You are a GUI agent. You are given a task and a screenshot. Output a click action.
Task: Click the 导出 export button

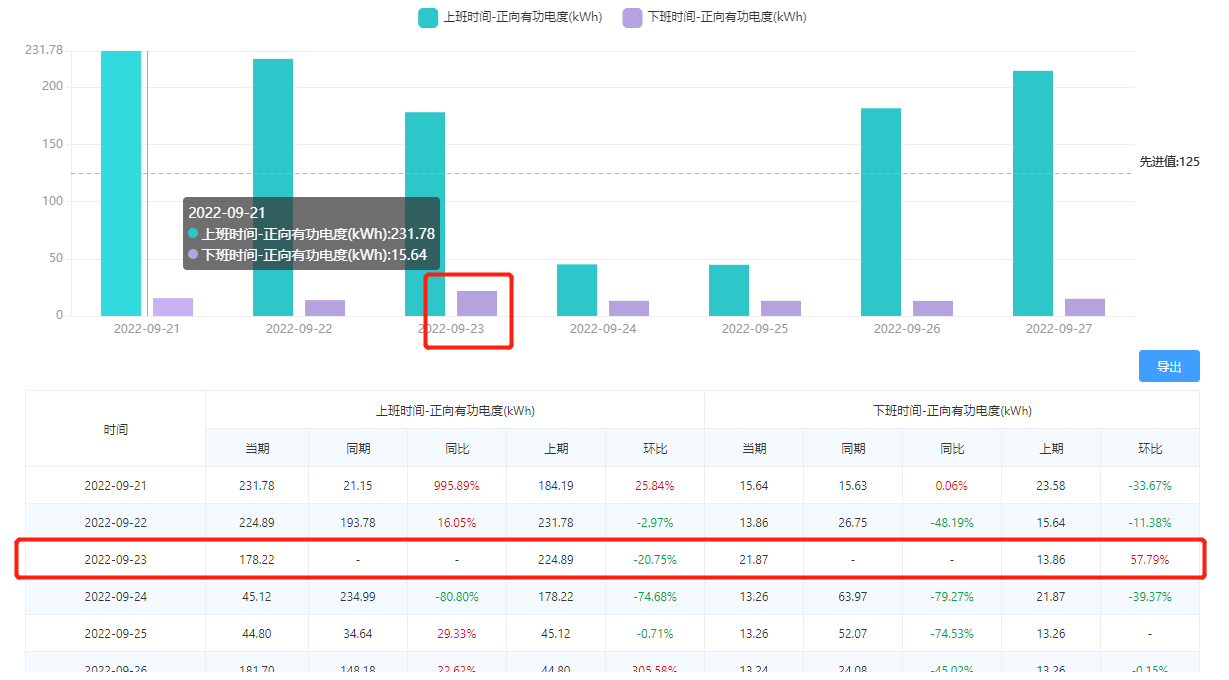point(1168,366)
